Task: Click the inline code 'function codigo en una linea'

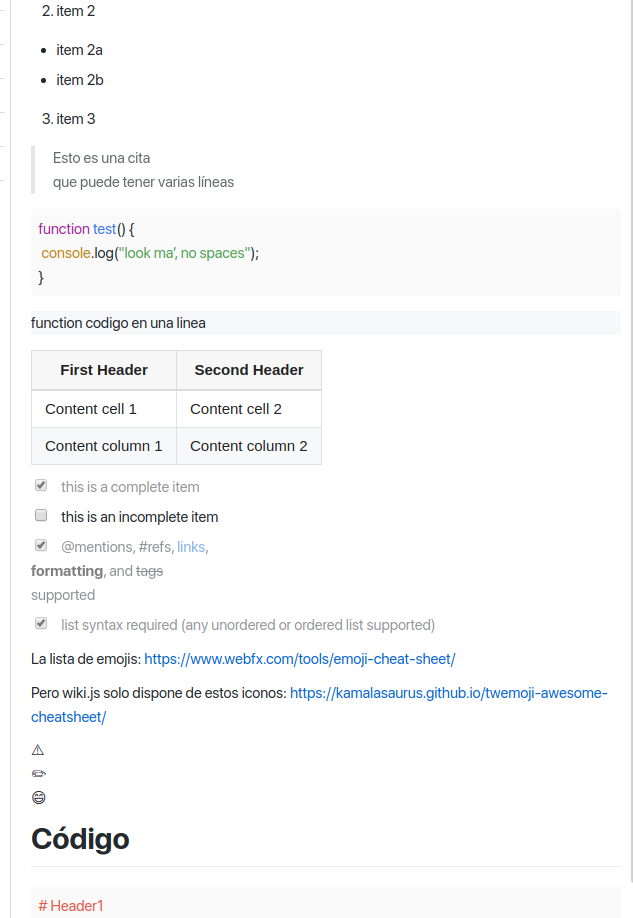Action: 119,323
